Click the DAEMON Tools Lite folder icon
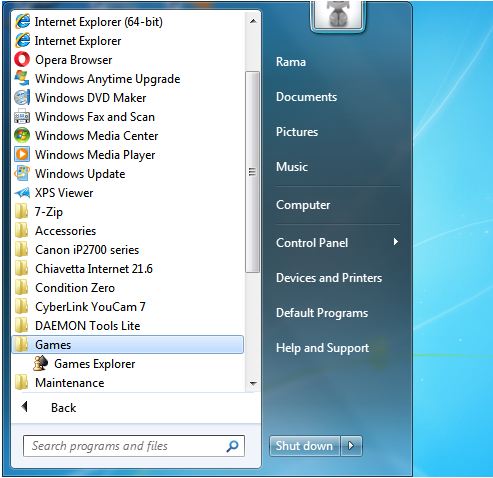 click(22, 326)
